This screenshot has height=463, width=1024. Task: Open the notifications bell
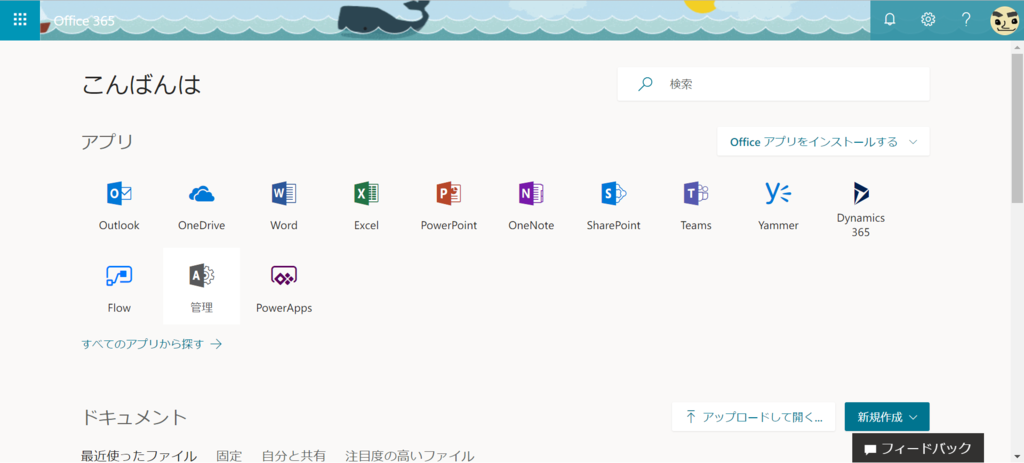pyautogui.click(x=889, y=20)
